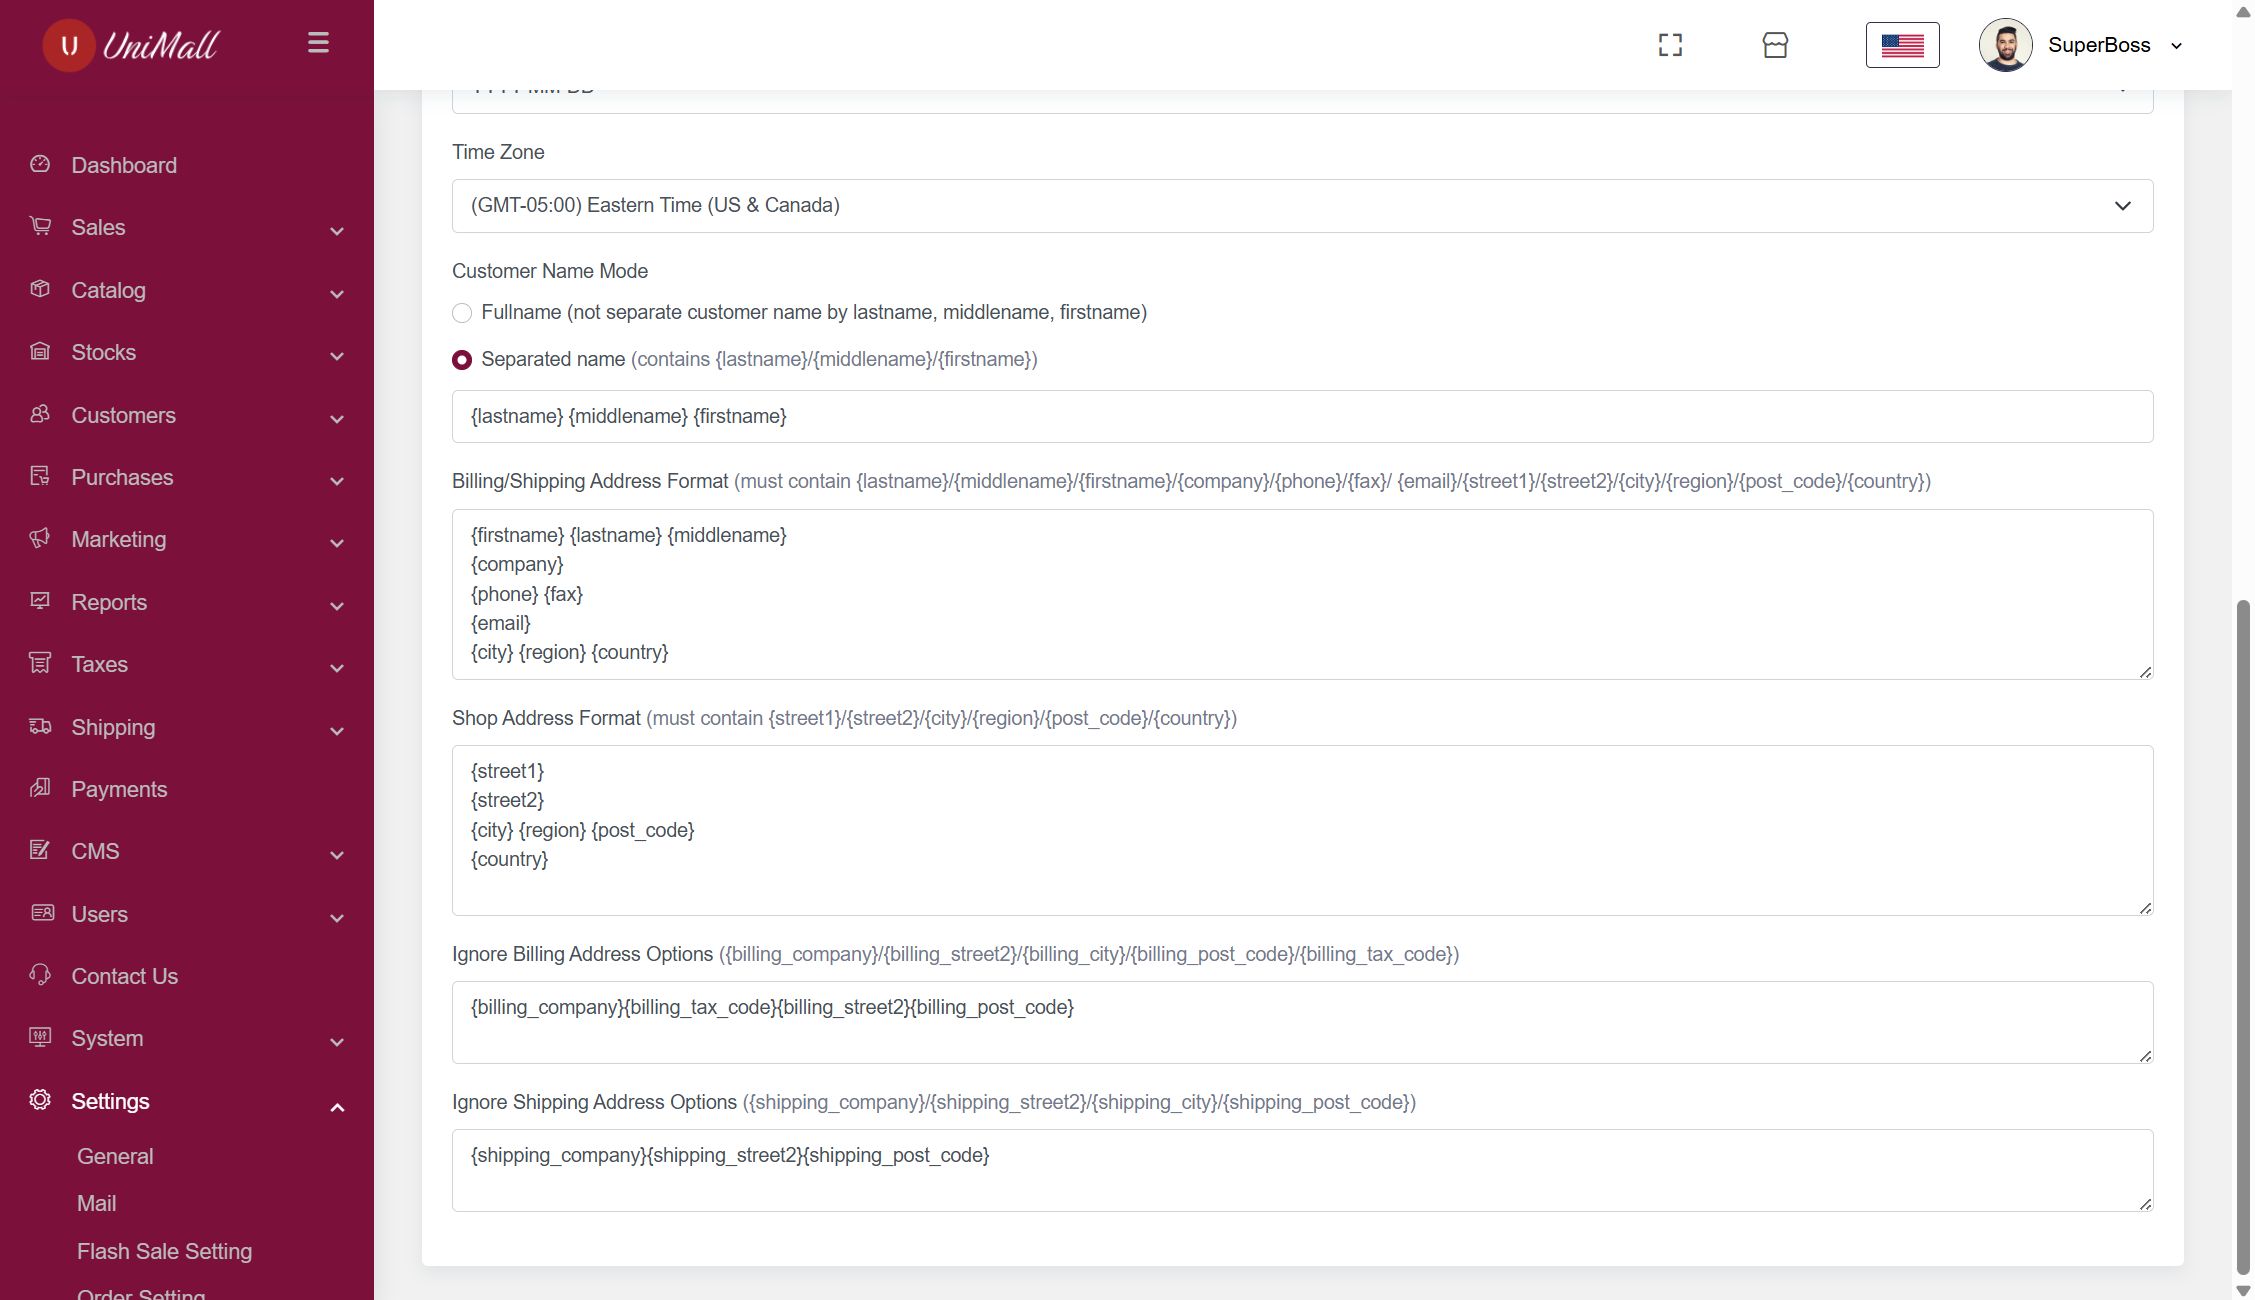Click the customer name format input field

pyautogui.click(x=1302, y=416)
